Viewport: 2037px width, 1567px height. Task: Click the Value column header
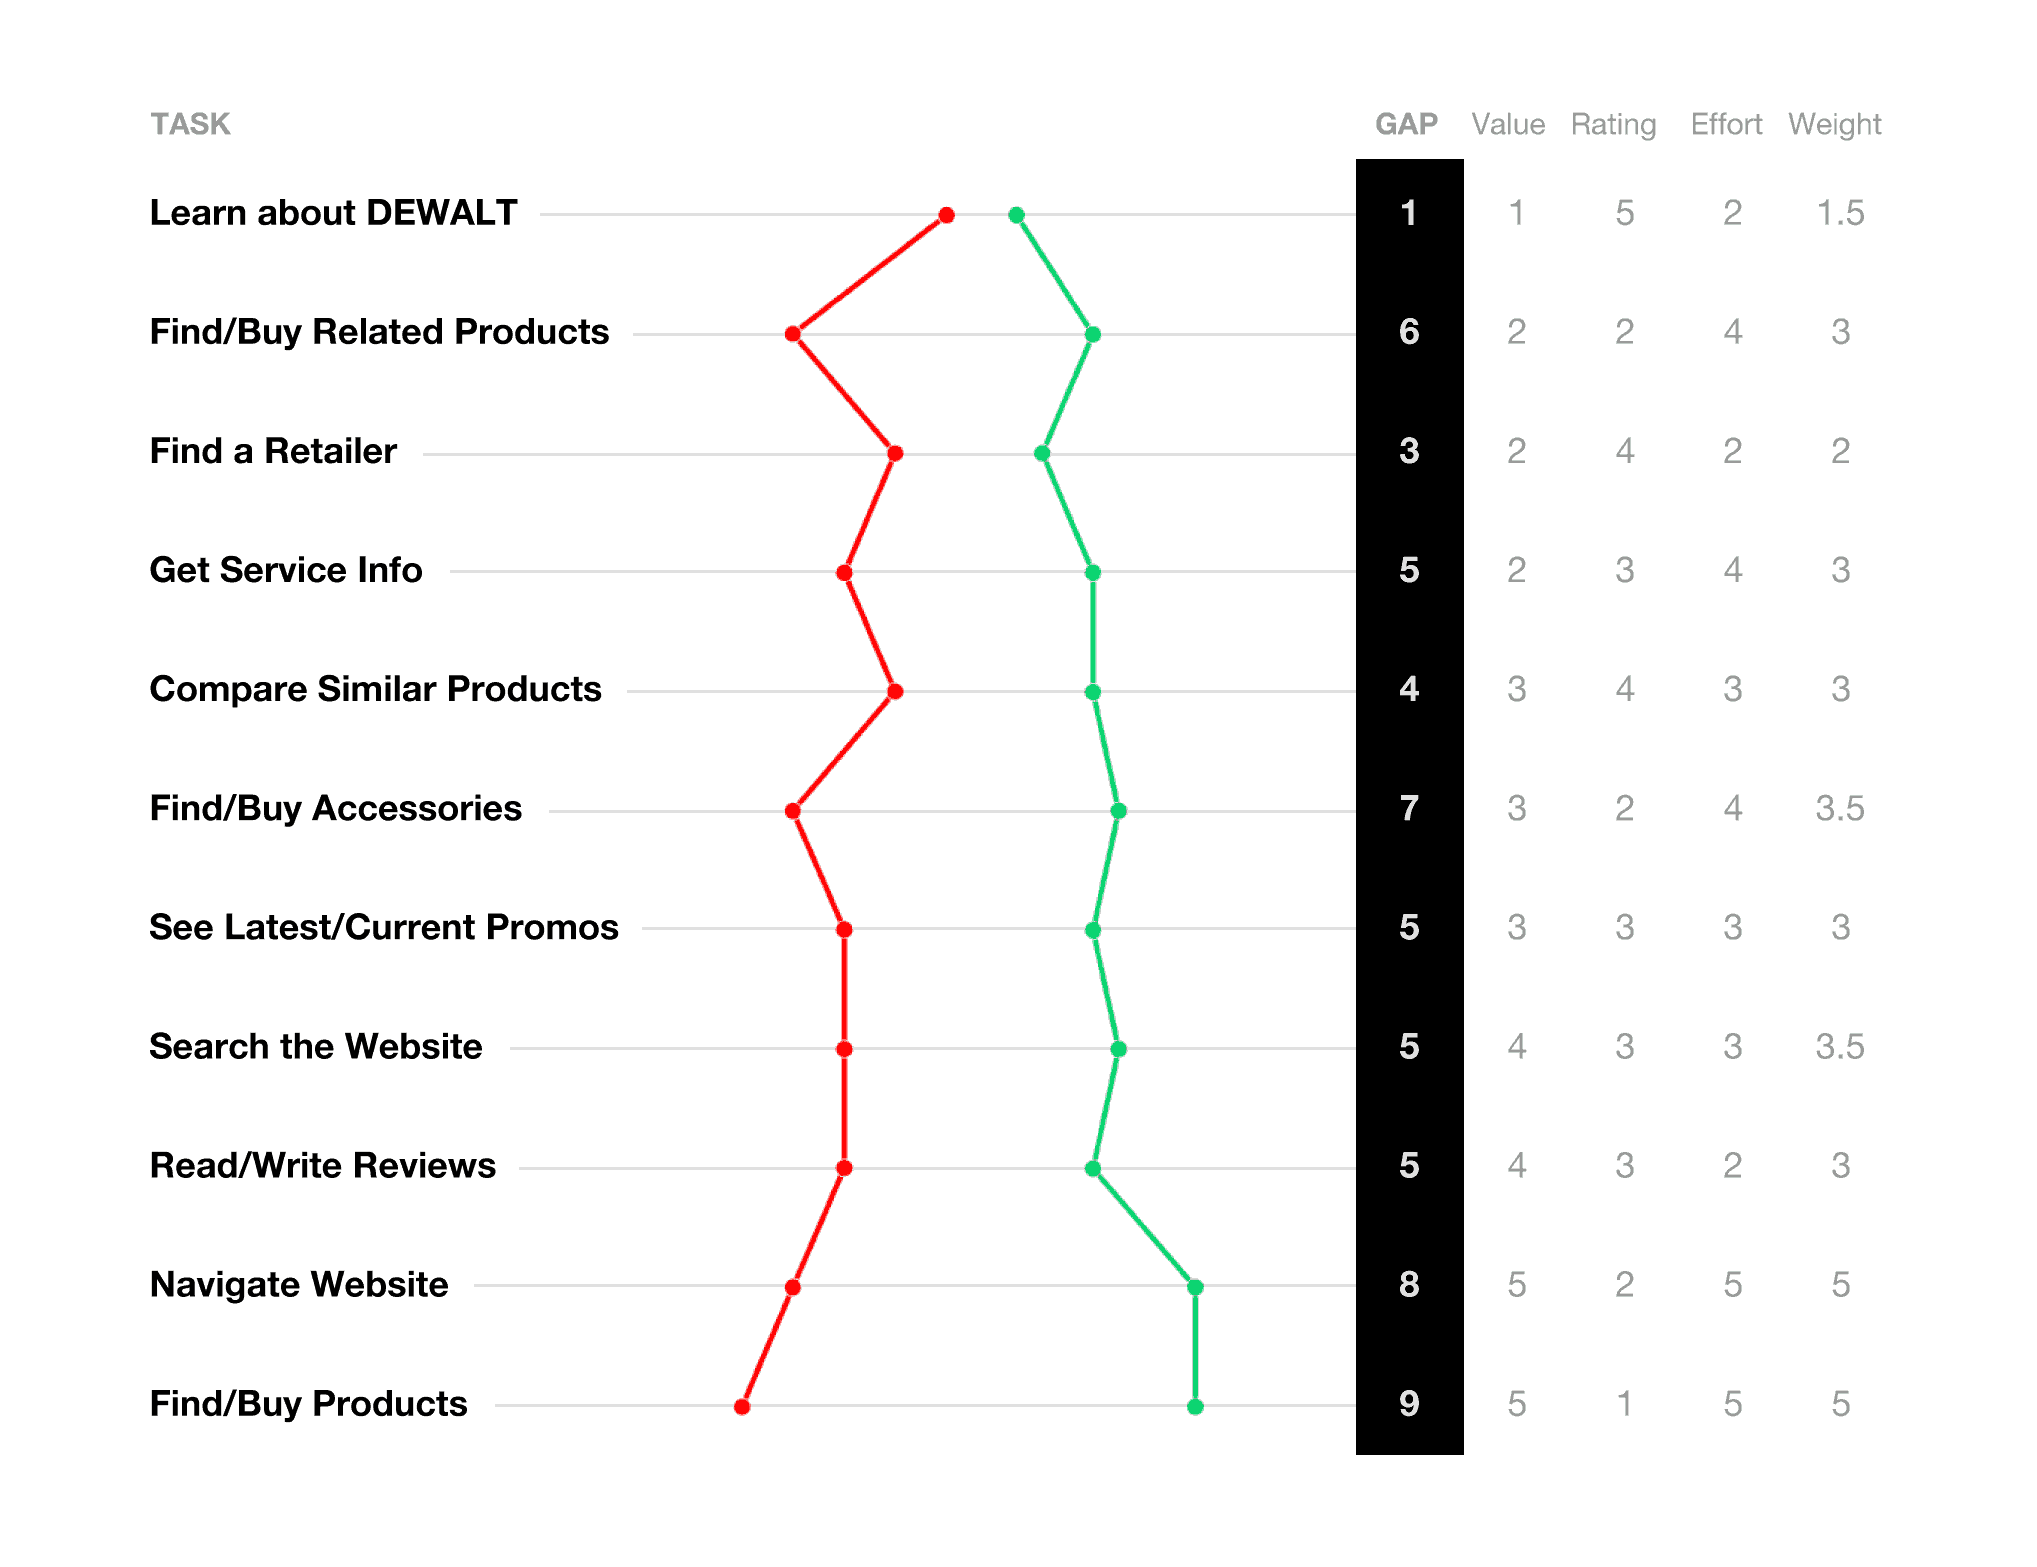[1508, 124]
